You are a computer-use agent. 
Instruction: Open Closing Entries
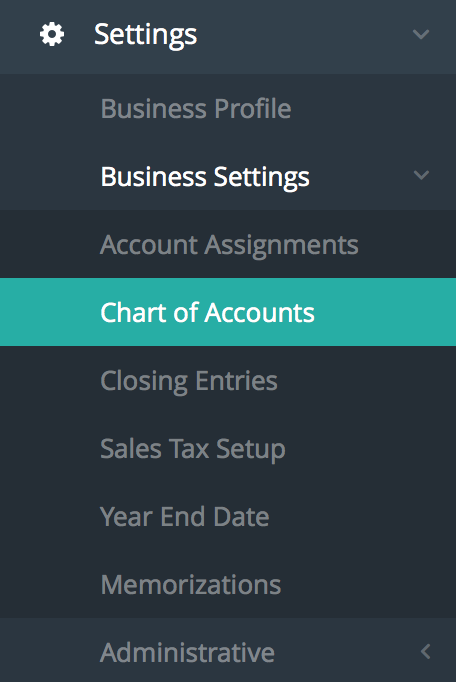[189, 381]
